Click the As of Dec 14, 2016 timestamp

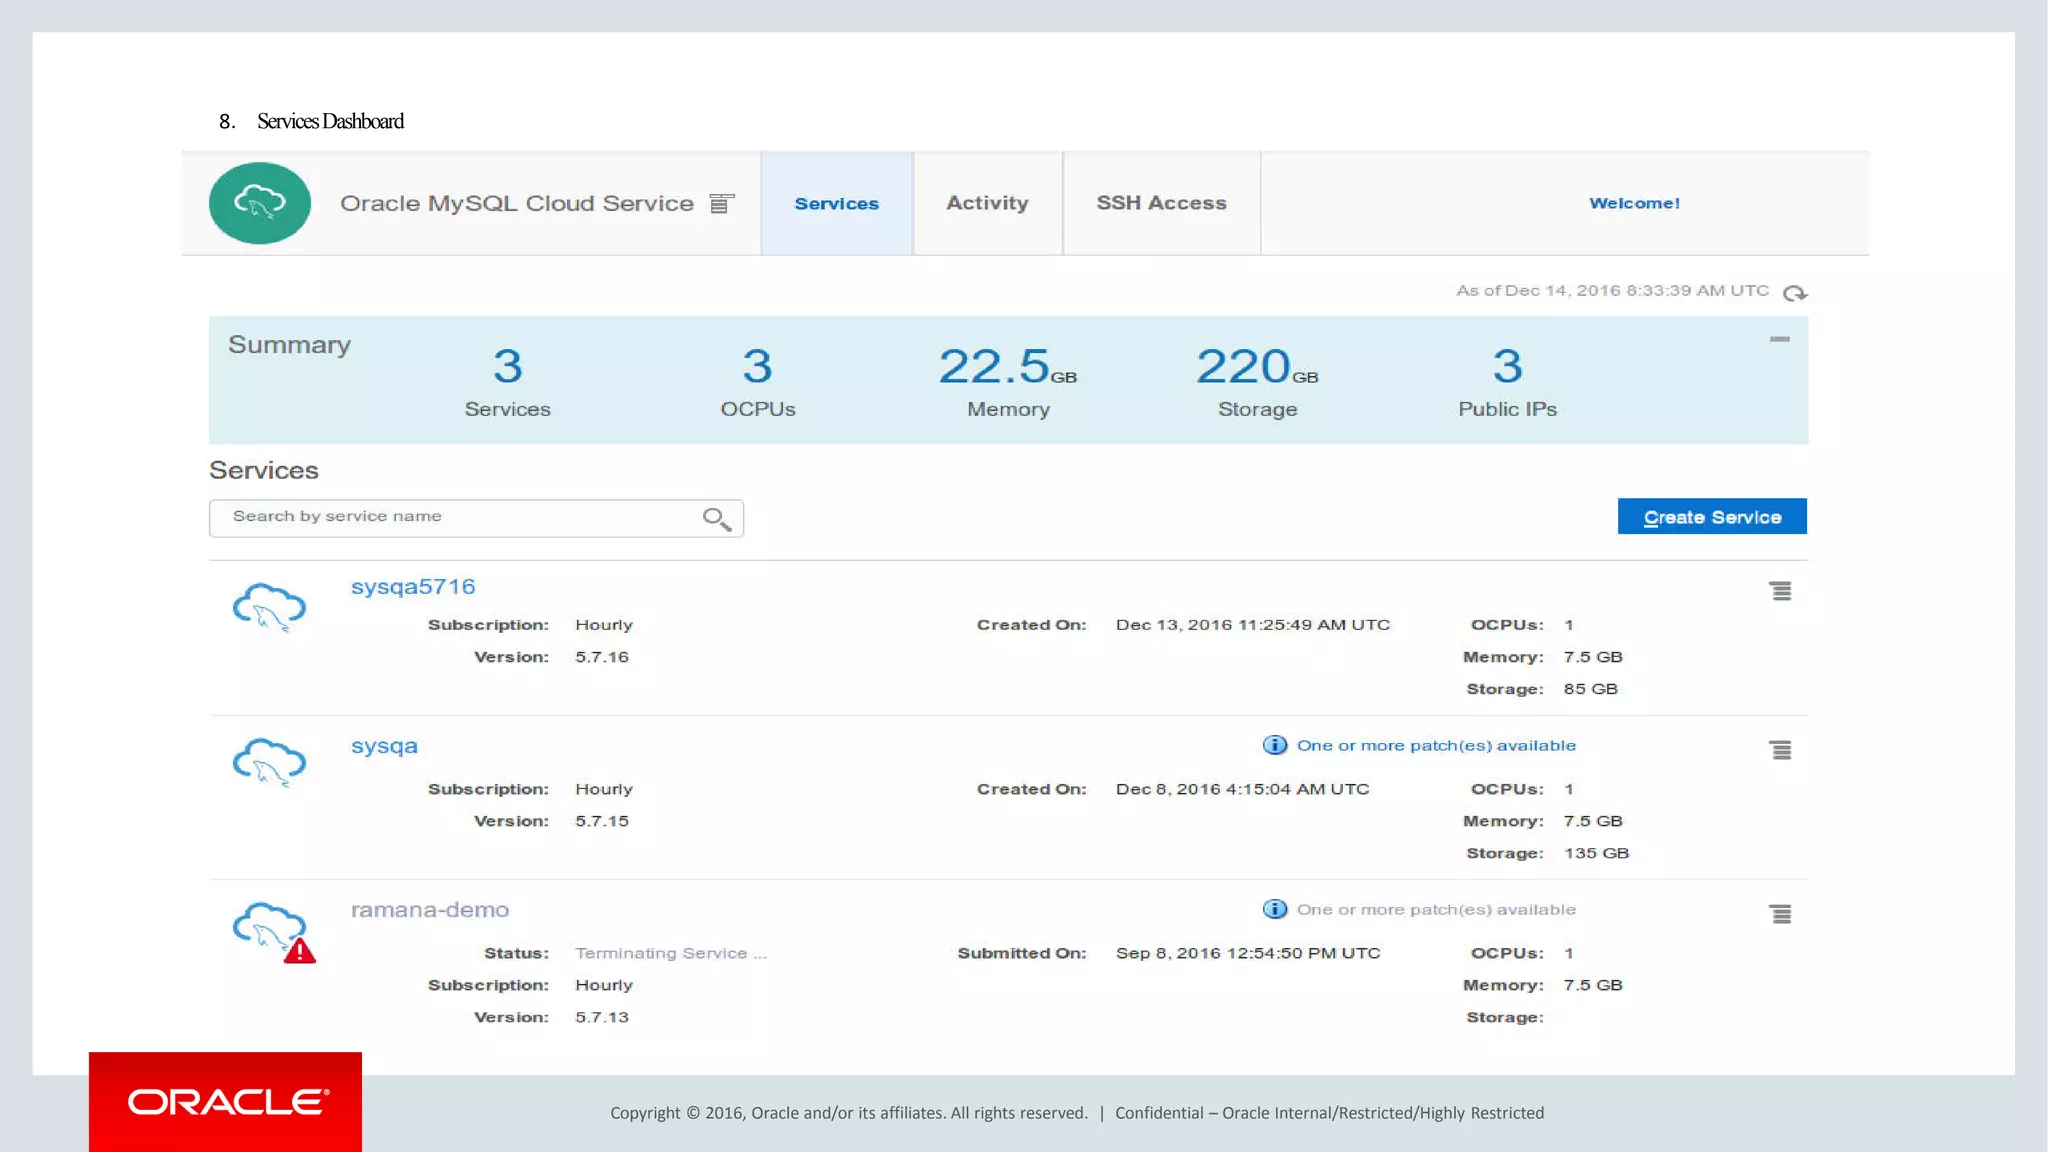1612,291
